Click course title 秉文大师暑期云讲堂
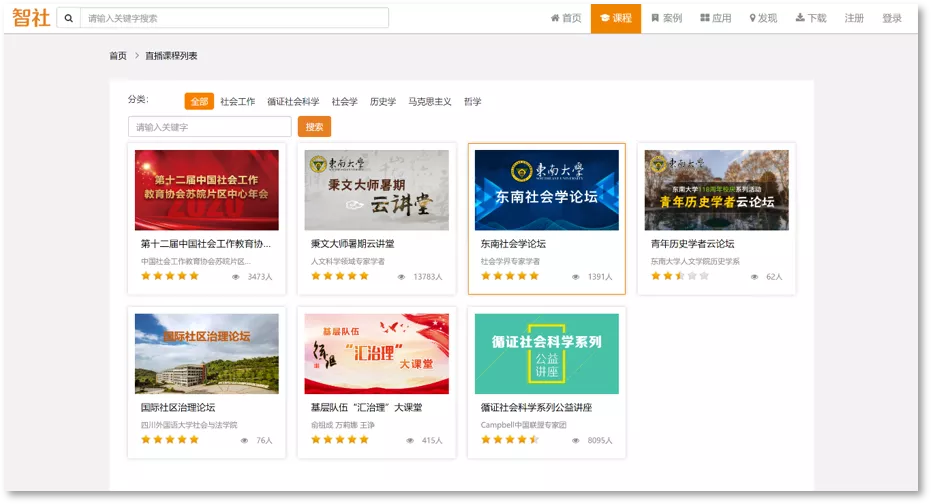This screenshot has width=931, height=504. coord(352,244)
